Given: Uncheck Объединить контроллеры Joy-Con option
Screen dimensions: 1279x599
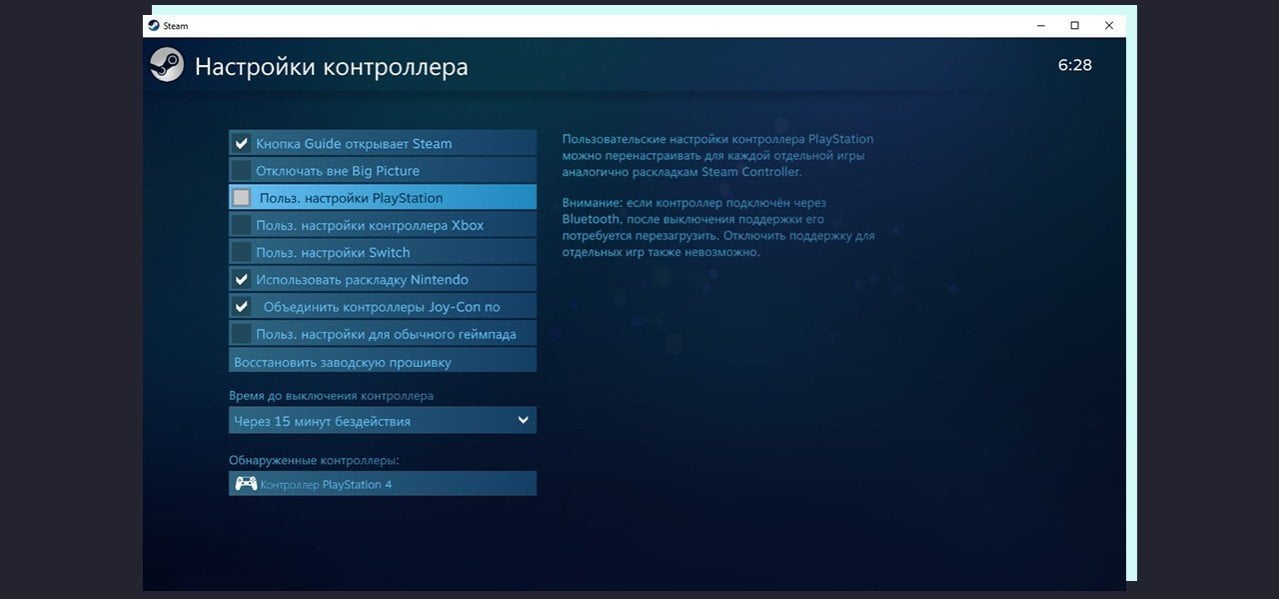Looking at the screenshot, I should click(241, 306).
